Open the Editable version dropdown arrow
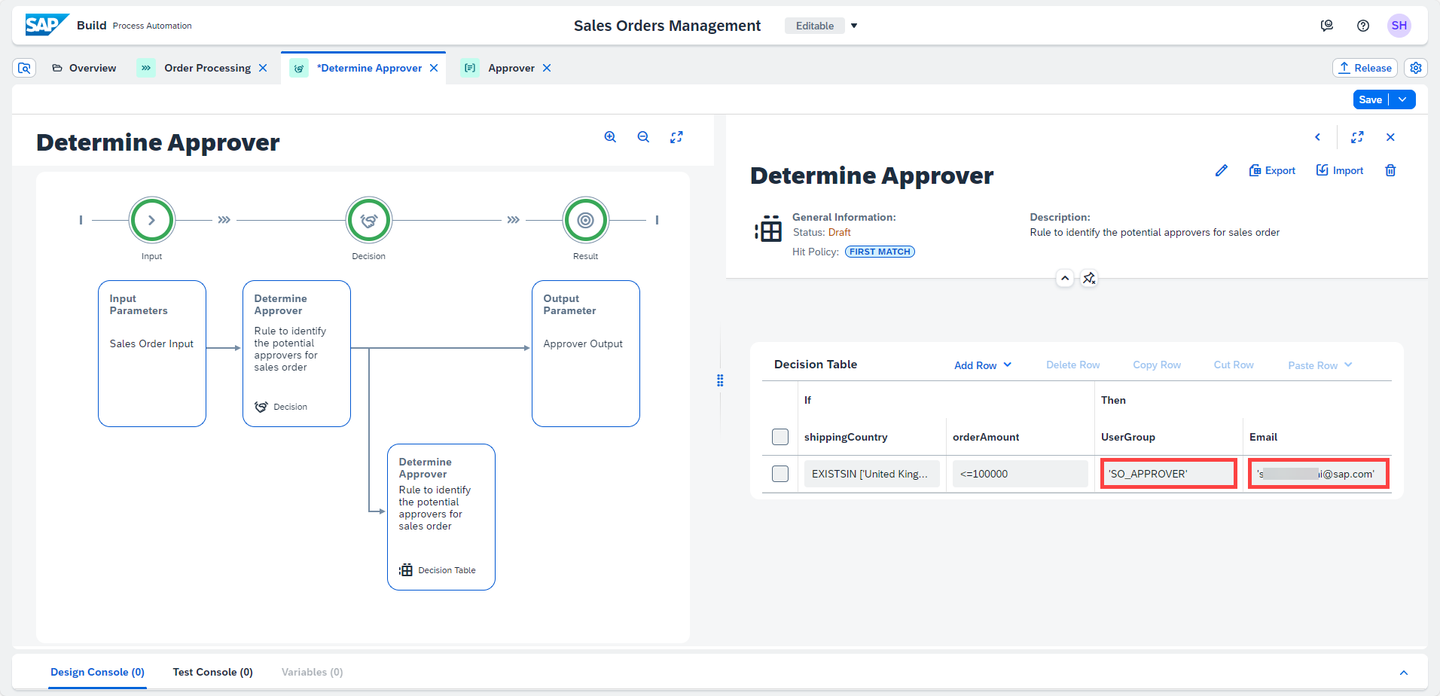This screenshot has width=1440, height=696. coord(854,26)
